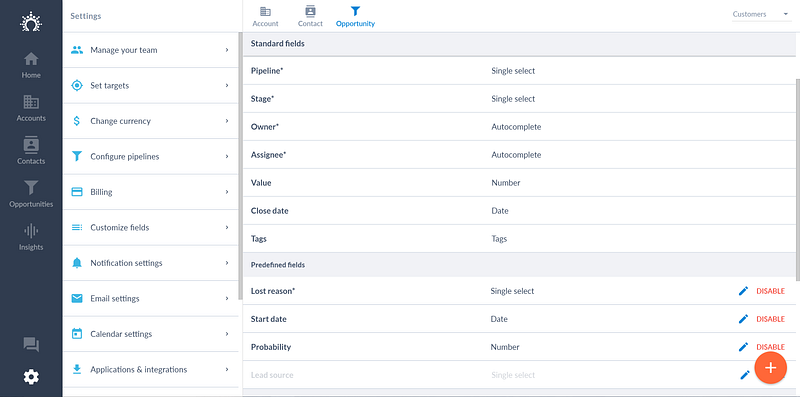Expand Manage your team settings
Viewport: 800px width, 397px height.
pos(150,50)
